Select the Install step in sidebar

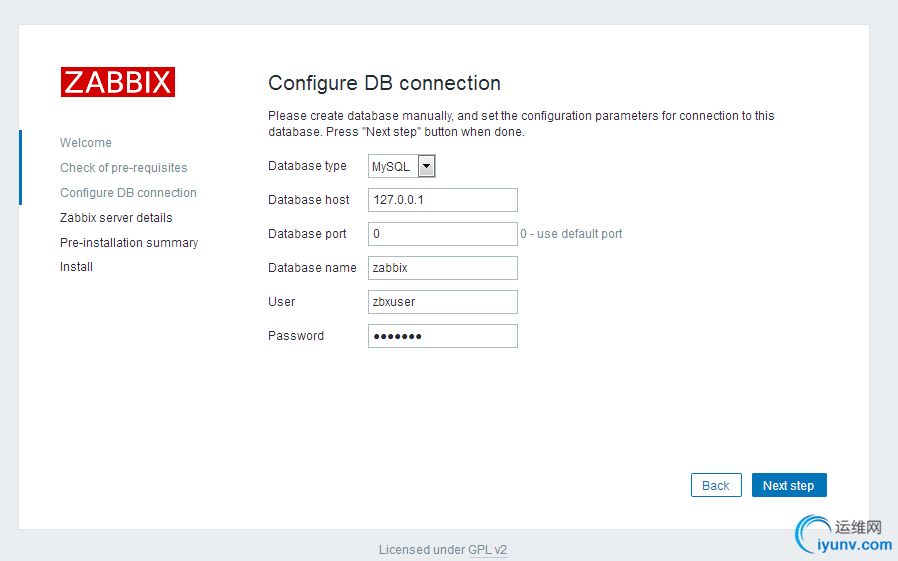pos(76,267)
